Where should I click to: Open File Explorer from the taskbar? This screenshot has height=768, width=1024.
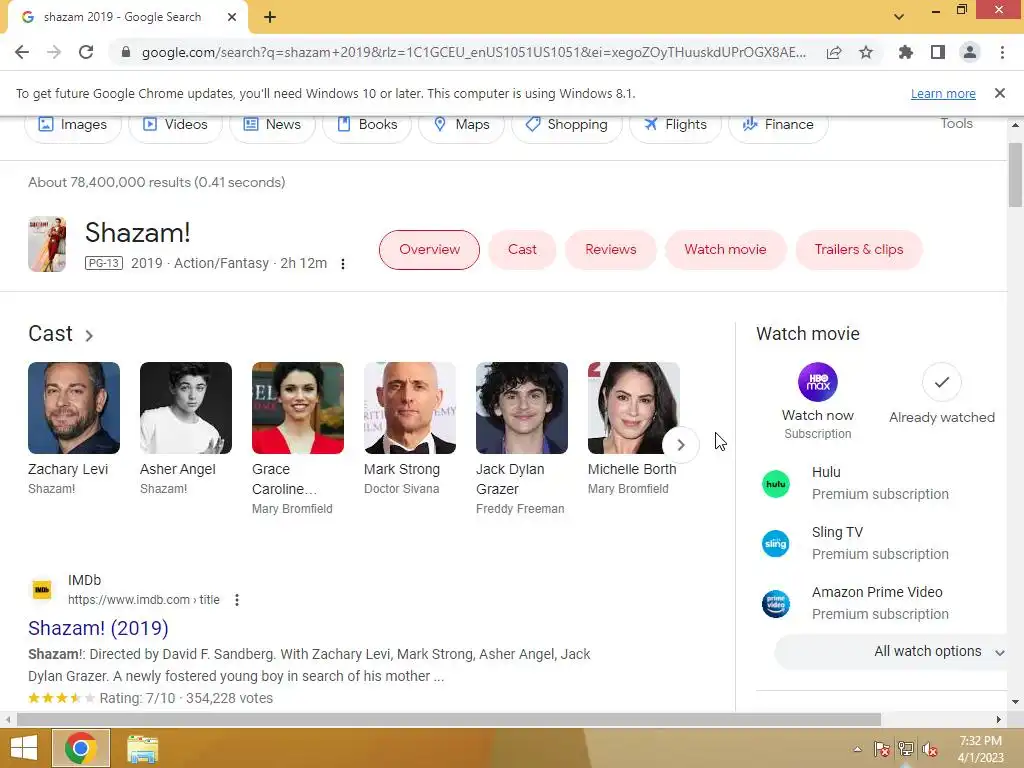point(142,749)
